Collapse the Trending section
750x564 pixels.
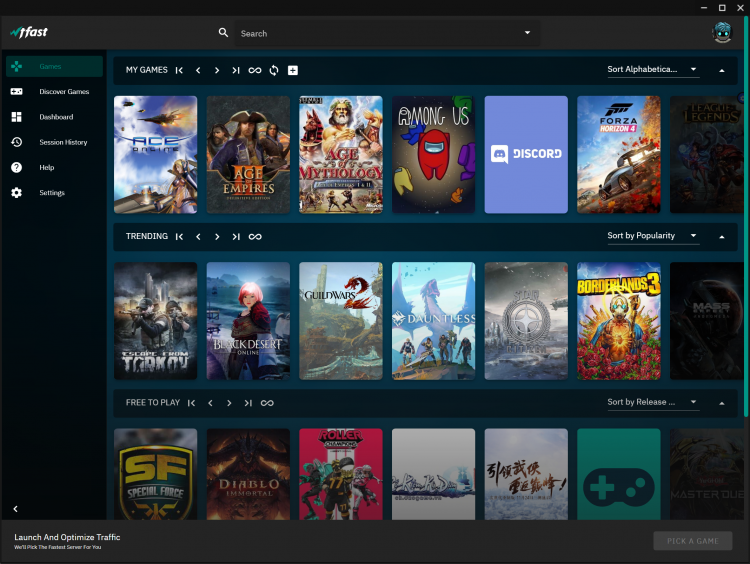coord(722,237)
